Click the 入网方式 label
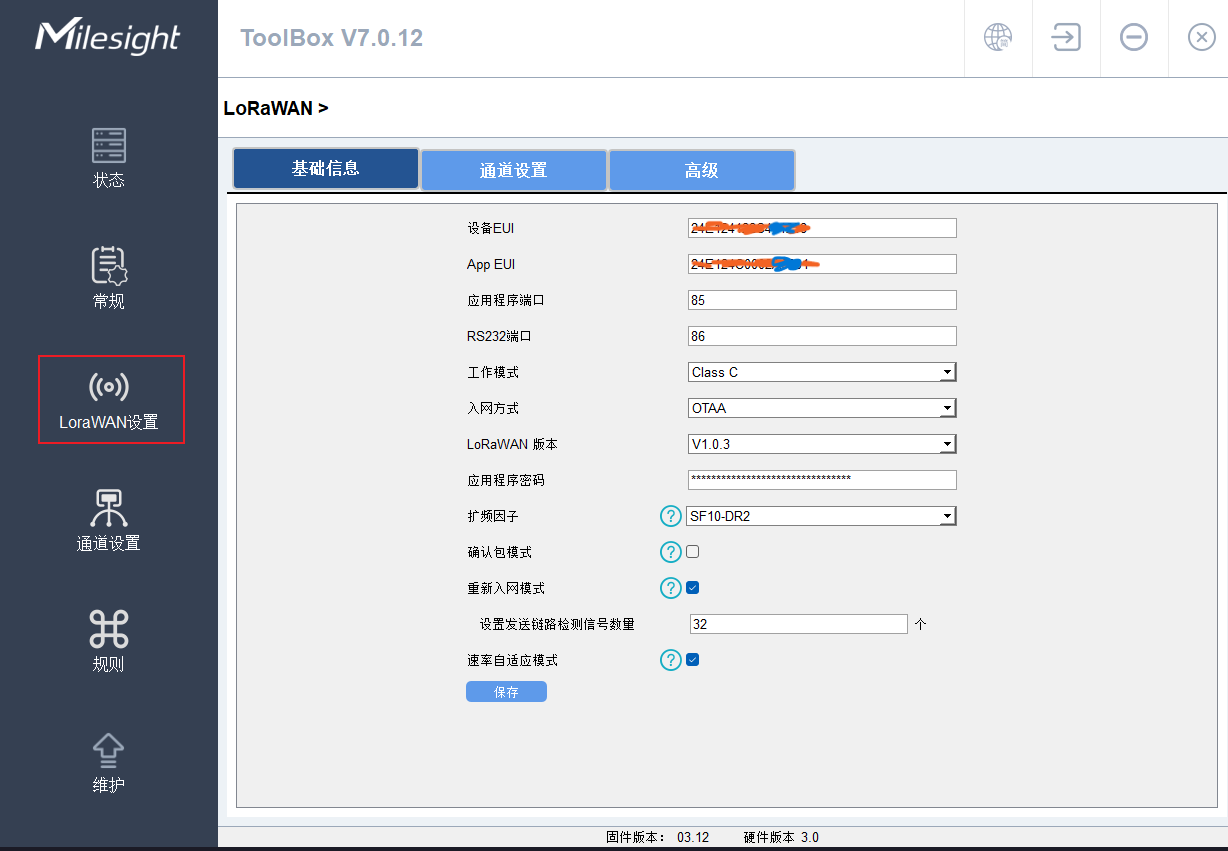This screenshot has width=1228, height=851. (493, 408)
